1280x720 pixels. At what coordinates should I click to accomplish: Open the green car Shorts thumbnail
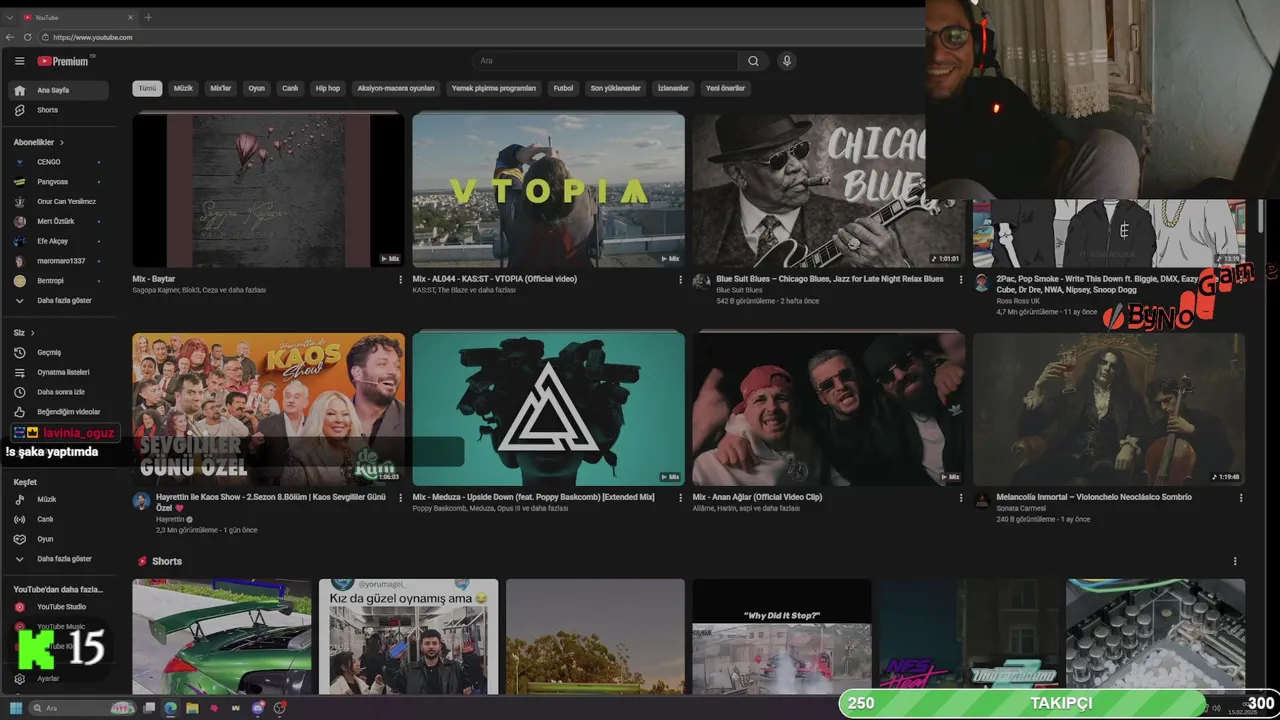click(222, 637)
